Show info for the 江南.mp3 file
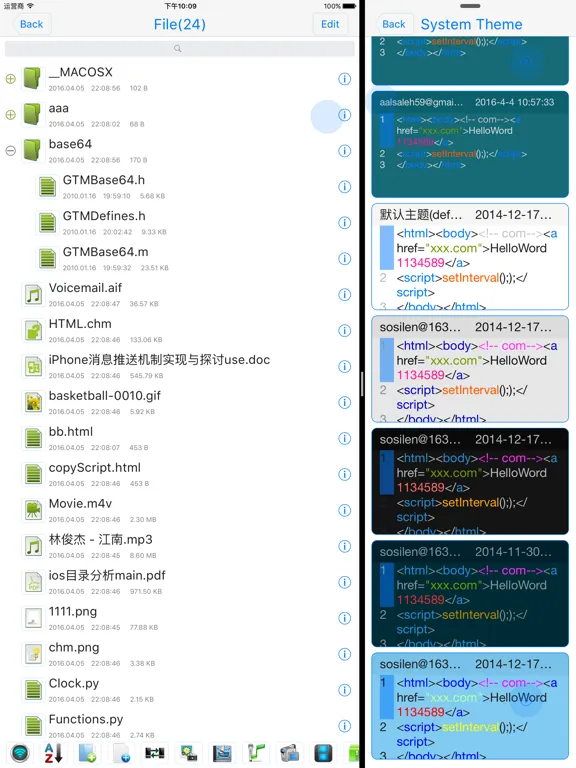 [x=345, y=546]
